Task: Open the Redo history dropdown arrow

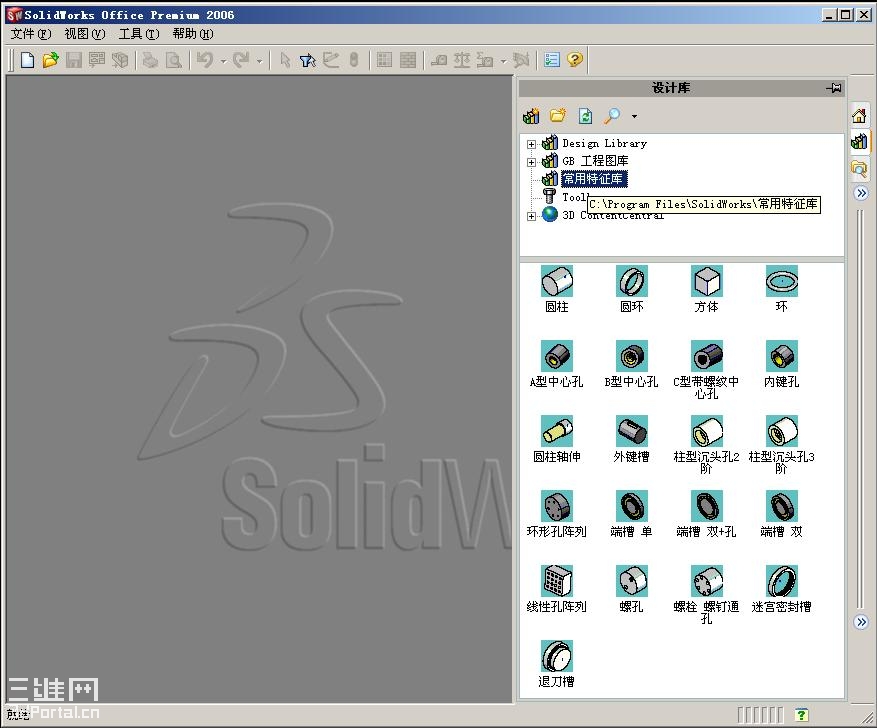Action: coord(259,61)
